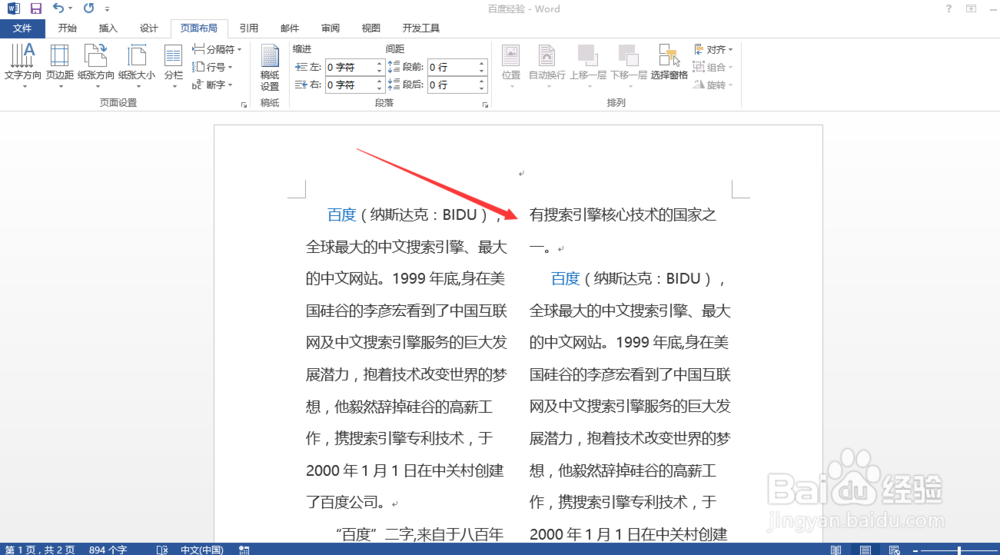
Task: Switch to the 设计 tab
Action: point(149,28)
